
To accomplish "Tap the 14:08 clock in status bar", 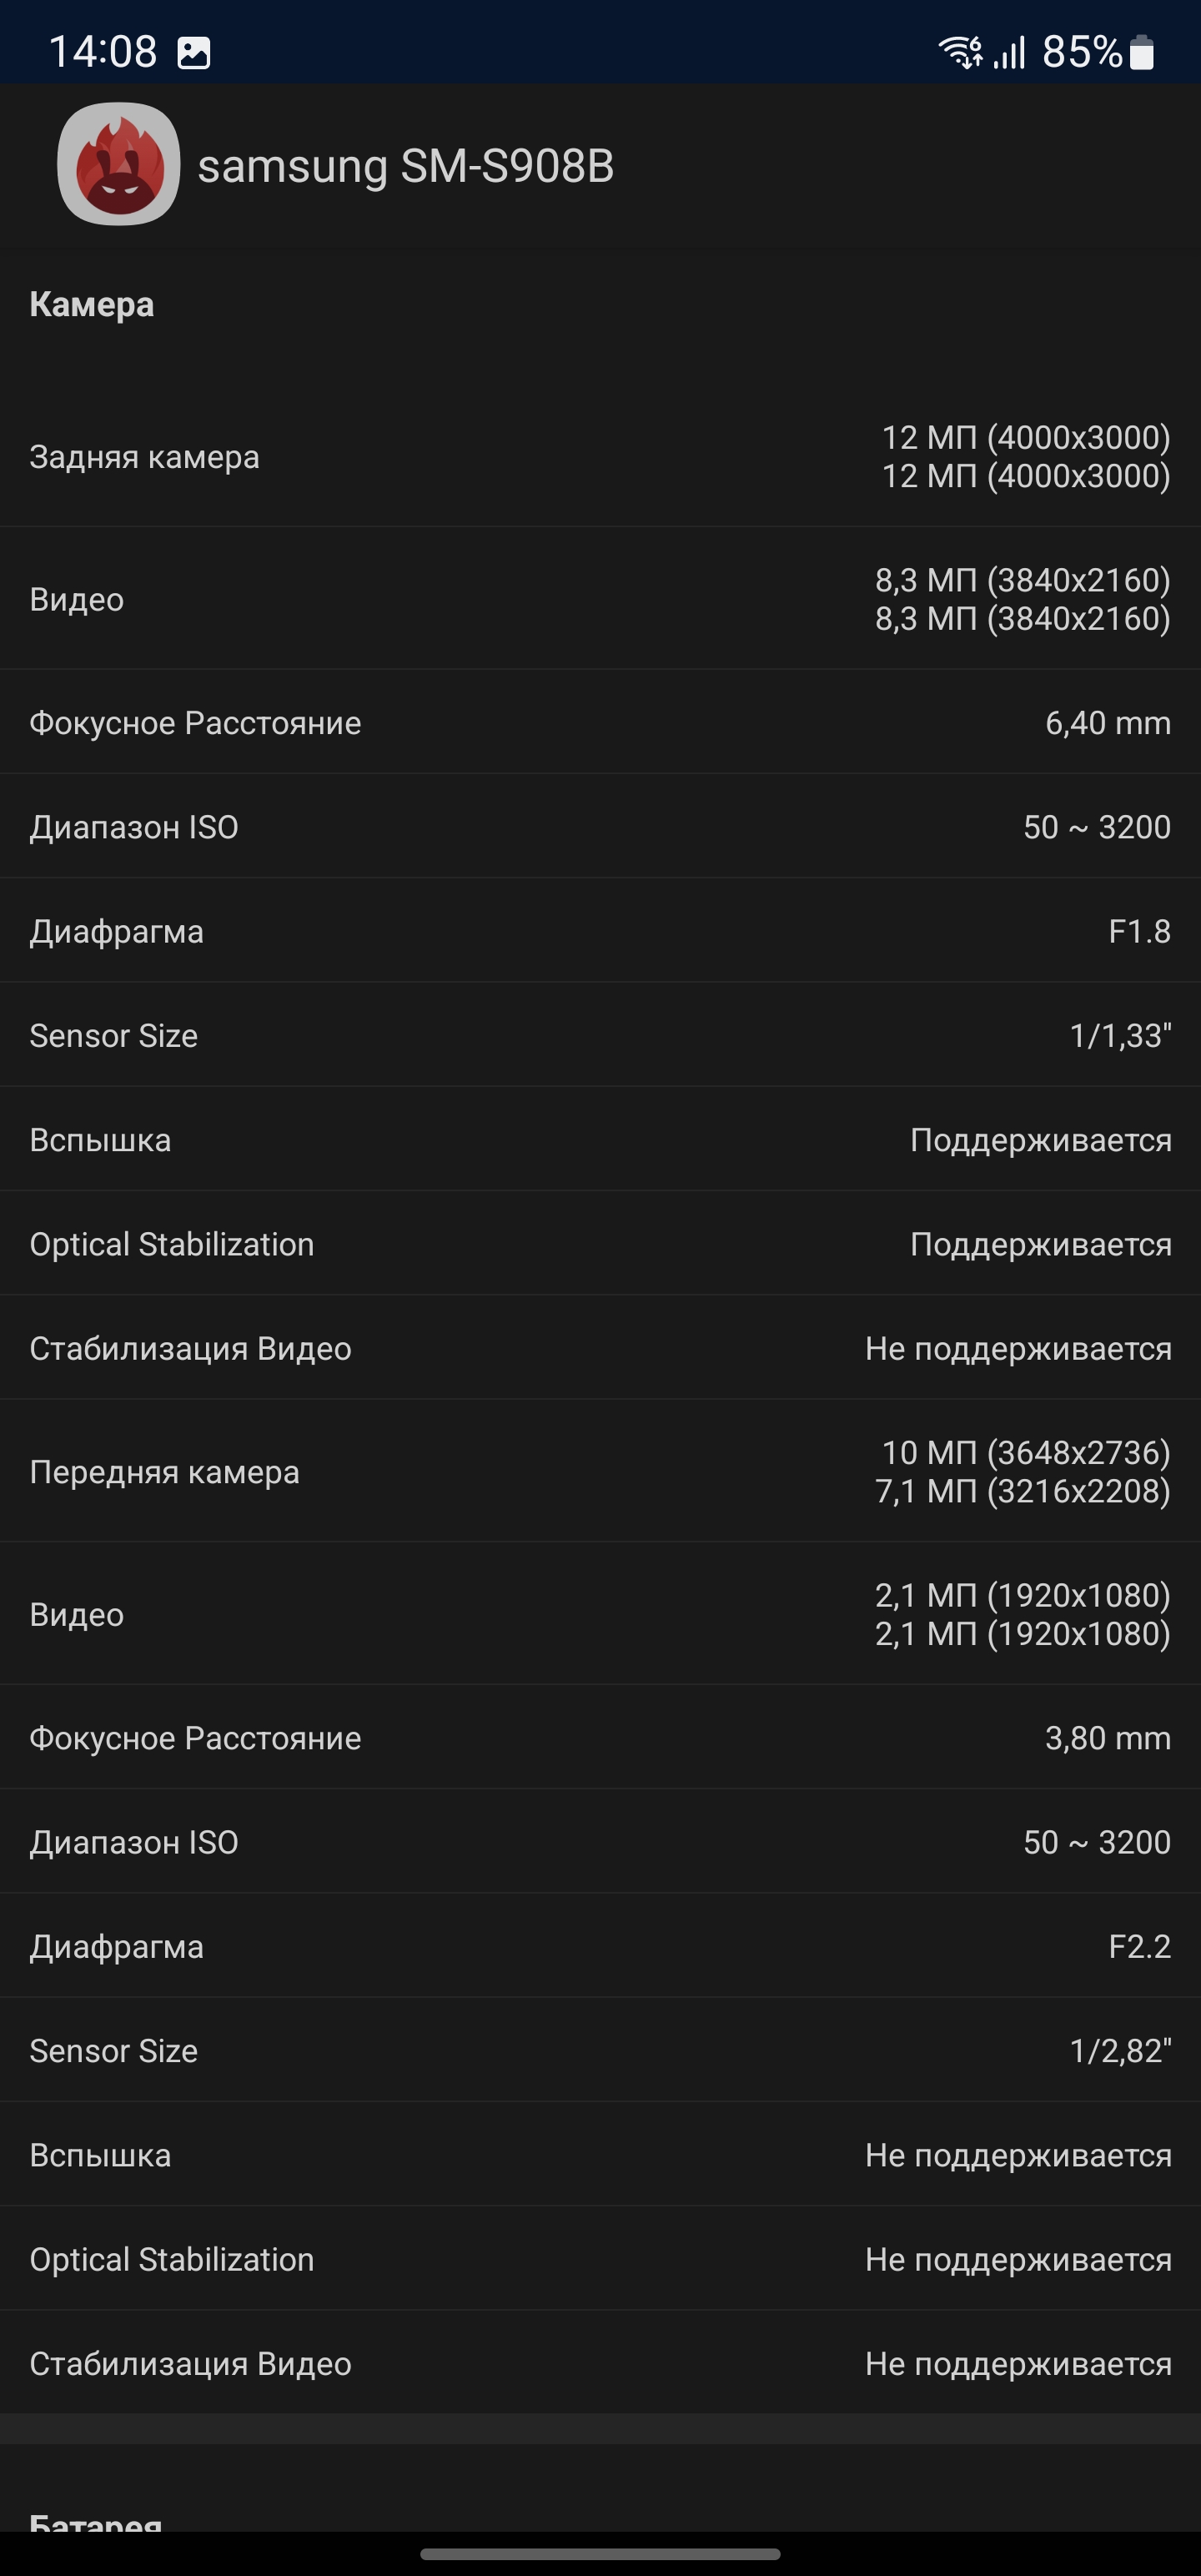I will pos(103,52).
